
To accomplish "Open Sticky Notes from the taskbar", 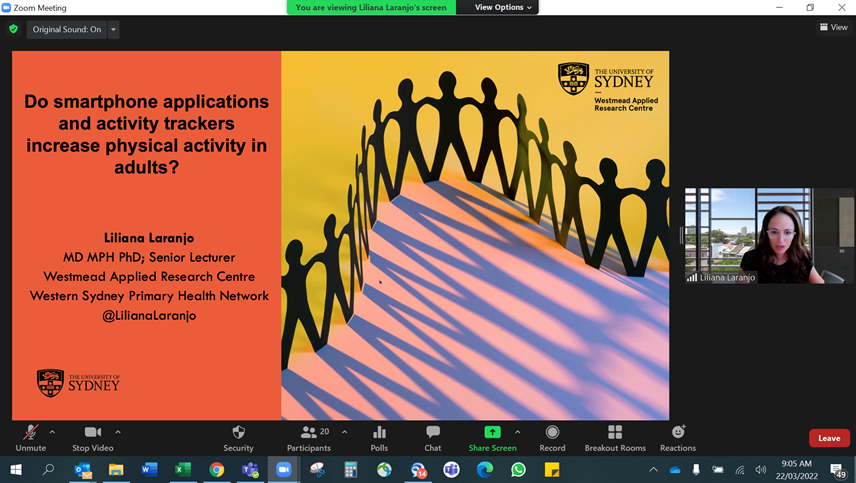I will click(552, 469).
